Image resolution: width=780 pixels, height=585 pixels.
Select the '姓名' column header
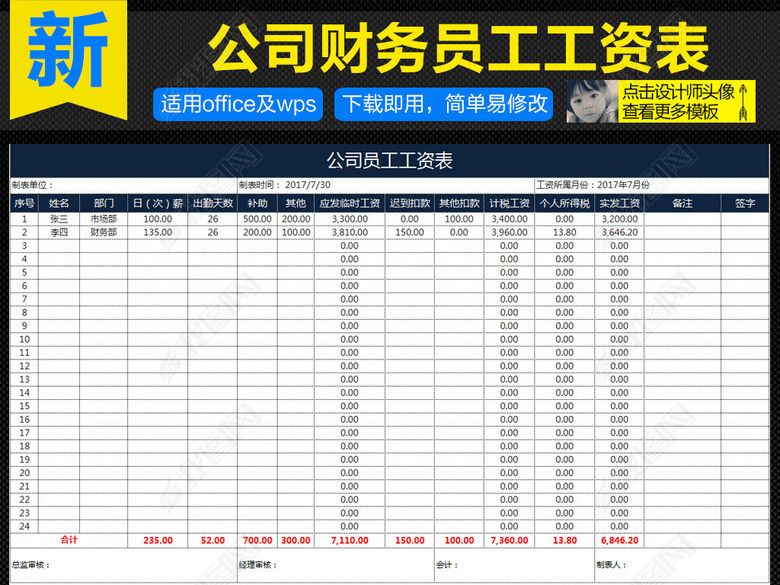[x=59, y=203]
